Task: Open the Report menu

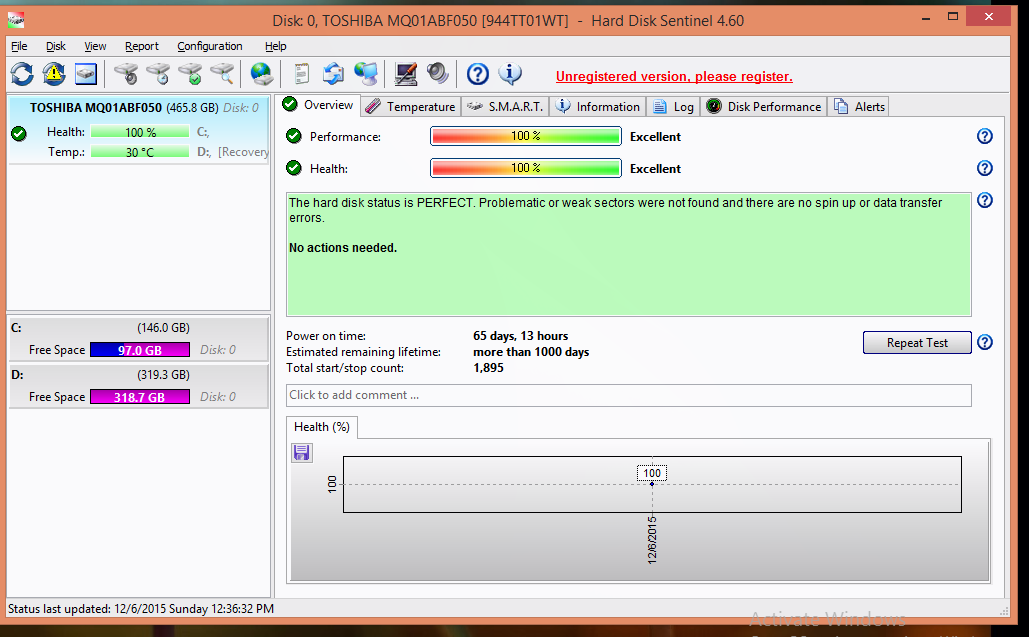Action: (x=142, y=46)
